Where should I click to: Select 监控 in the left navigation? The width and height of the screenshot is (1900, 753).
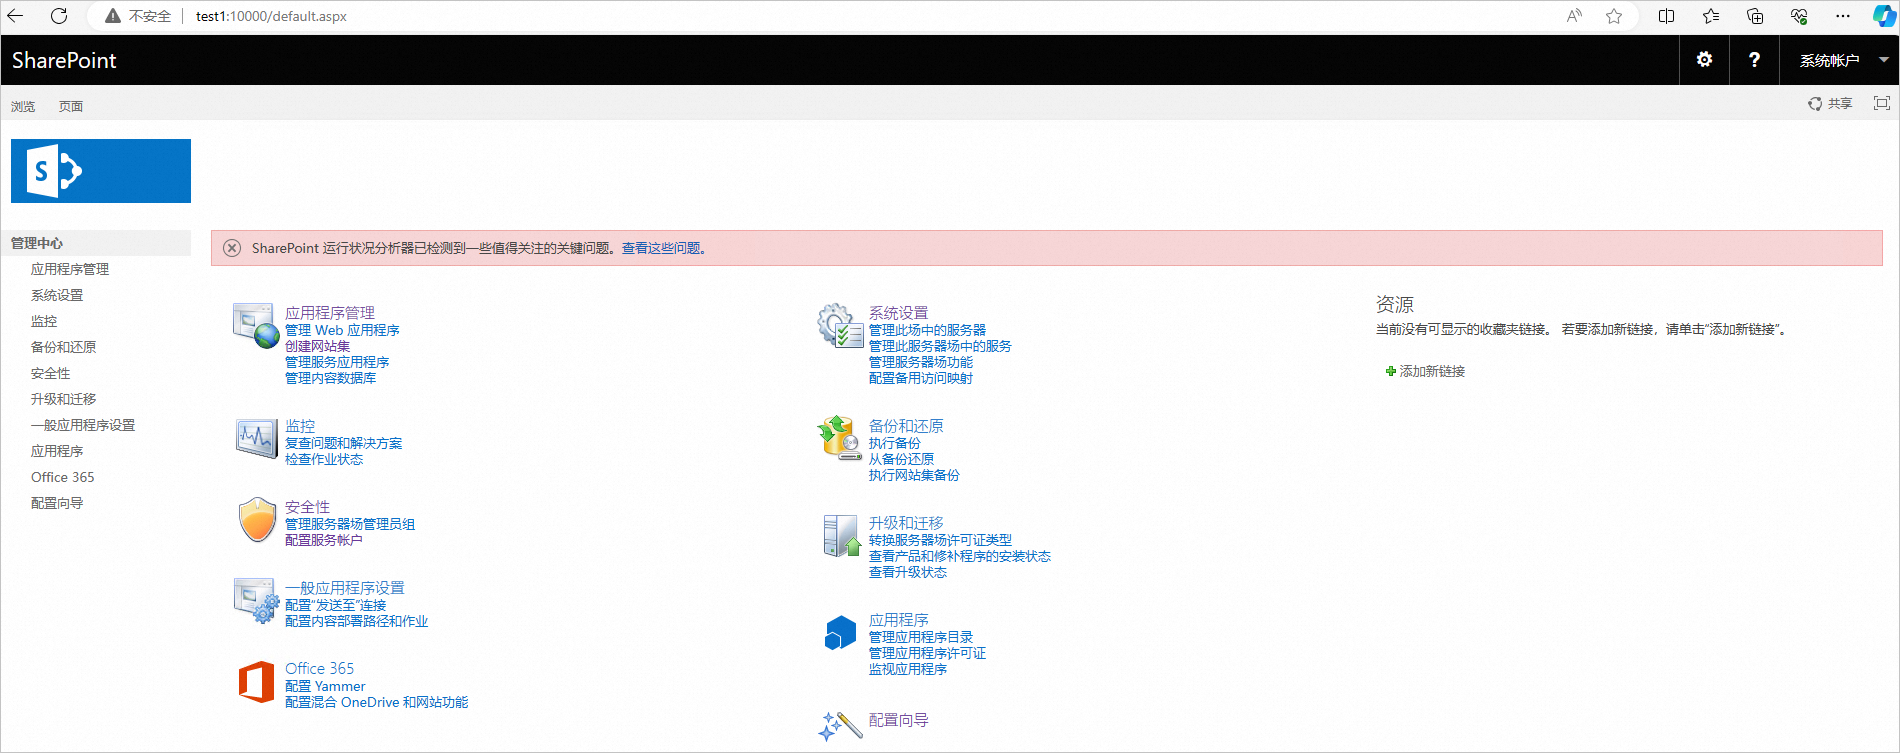(x=44, y=321)
